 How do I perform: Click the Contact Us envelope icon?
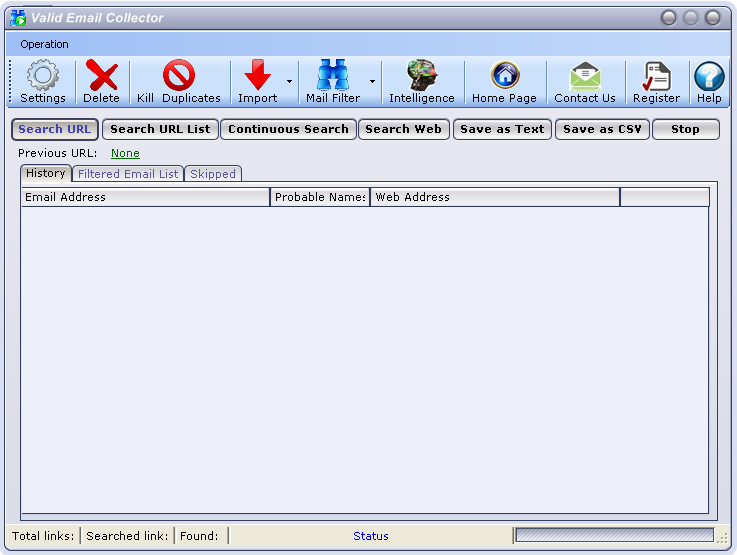(585, 76)
